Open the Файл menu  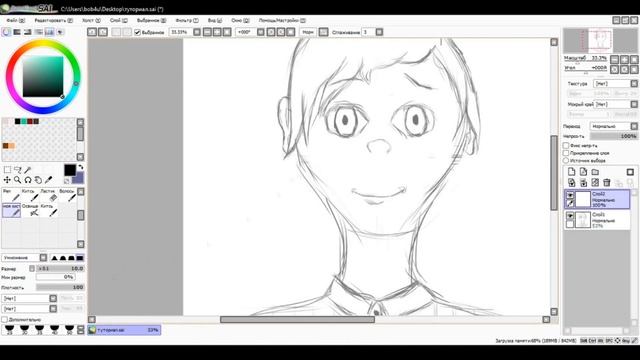click(x=15, y=20)
